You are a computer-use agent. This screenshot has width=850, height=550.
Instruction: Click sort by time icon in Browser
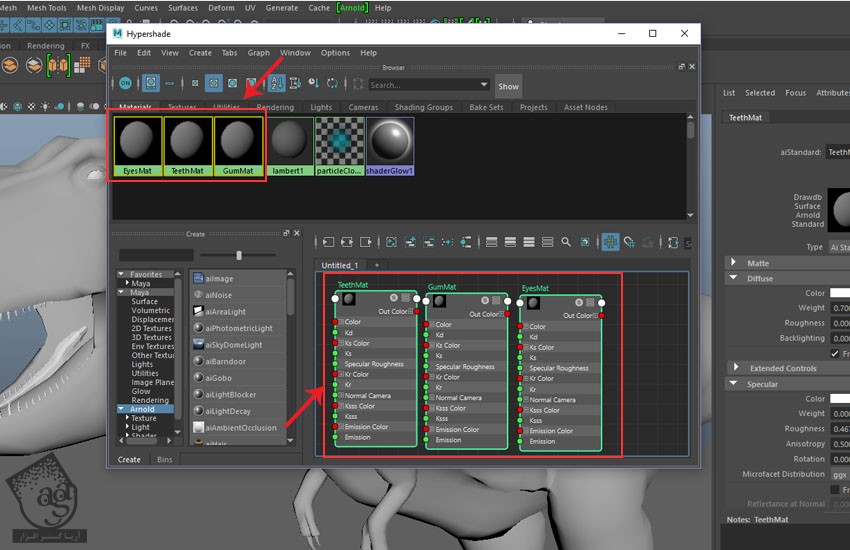click(x=313, y=83)
